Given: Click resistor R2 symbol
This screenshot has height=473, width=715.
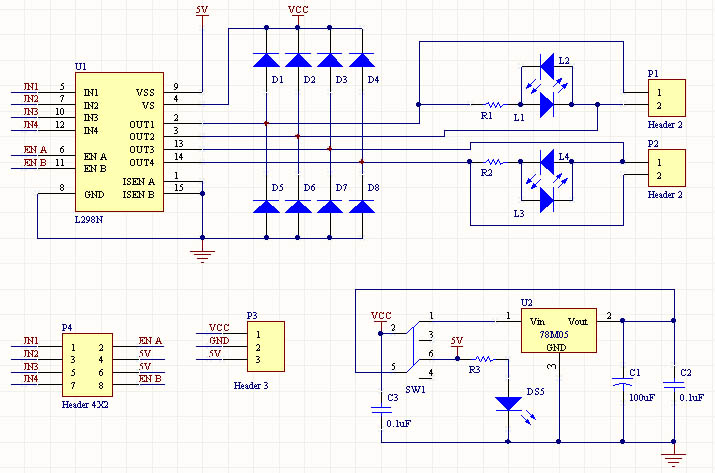Looking at the screenshot, I should [492, 160].
